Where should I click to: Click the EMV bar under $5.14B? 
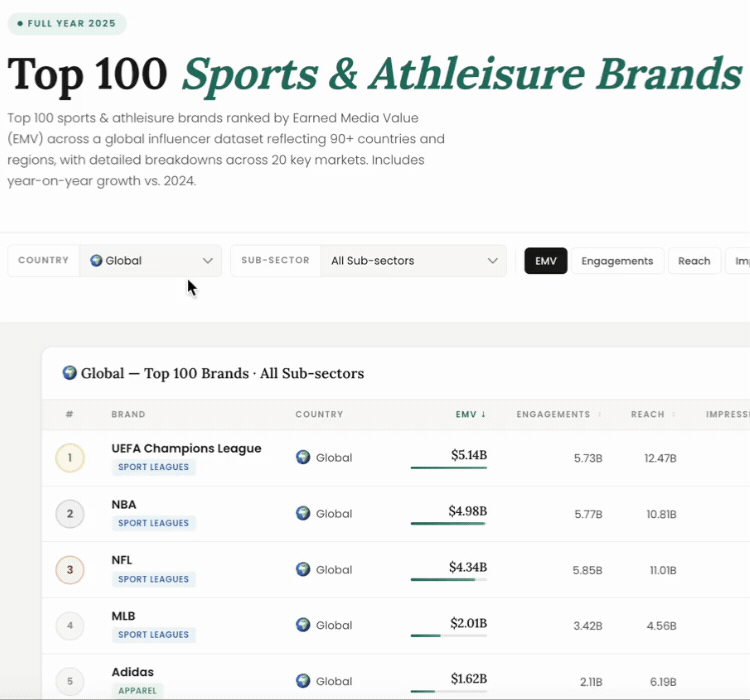[449, 467]
